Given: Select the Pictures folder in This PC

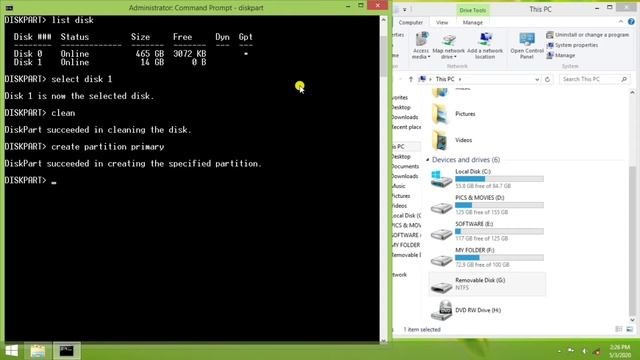Looking at the screenshot, I should tap(453, 114).
